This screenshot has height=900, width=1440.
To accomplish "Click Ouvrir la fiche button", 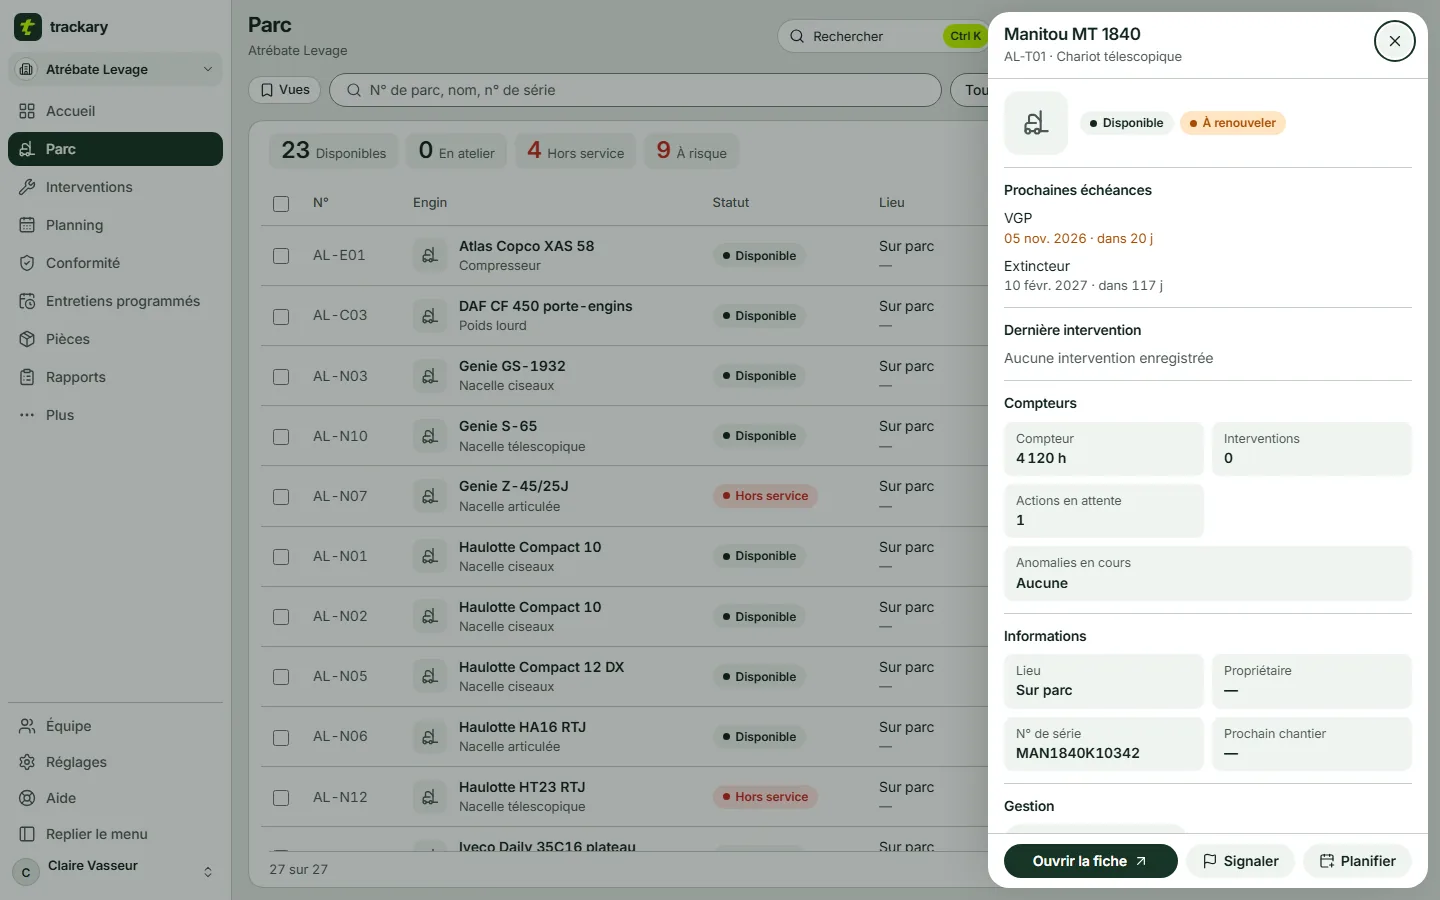I will [1090, 861].
